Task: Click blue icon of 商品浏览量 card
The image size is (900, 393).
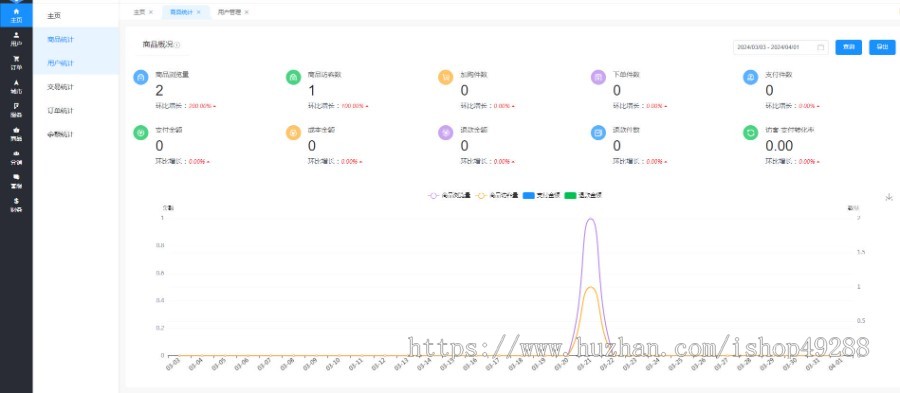Action: (x=141, y=77)
